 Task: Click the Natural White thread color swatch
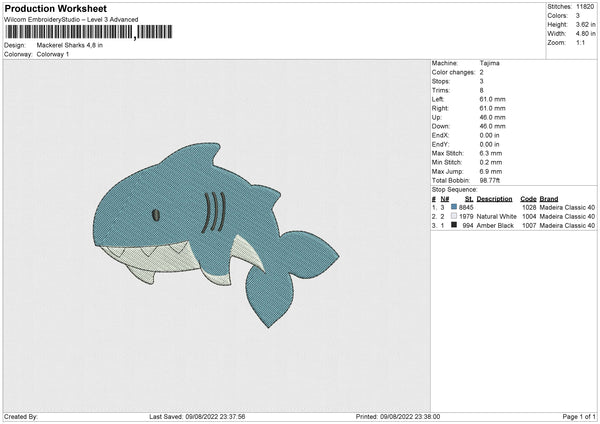click(454, 216)
